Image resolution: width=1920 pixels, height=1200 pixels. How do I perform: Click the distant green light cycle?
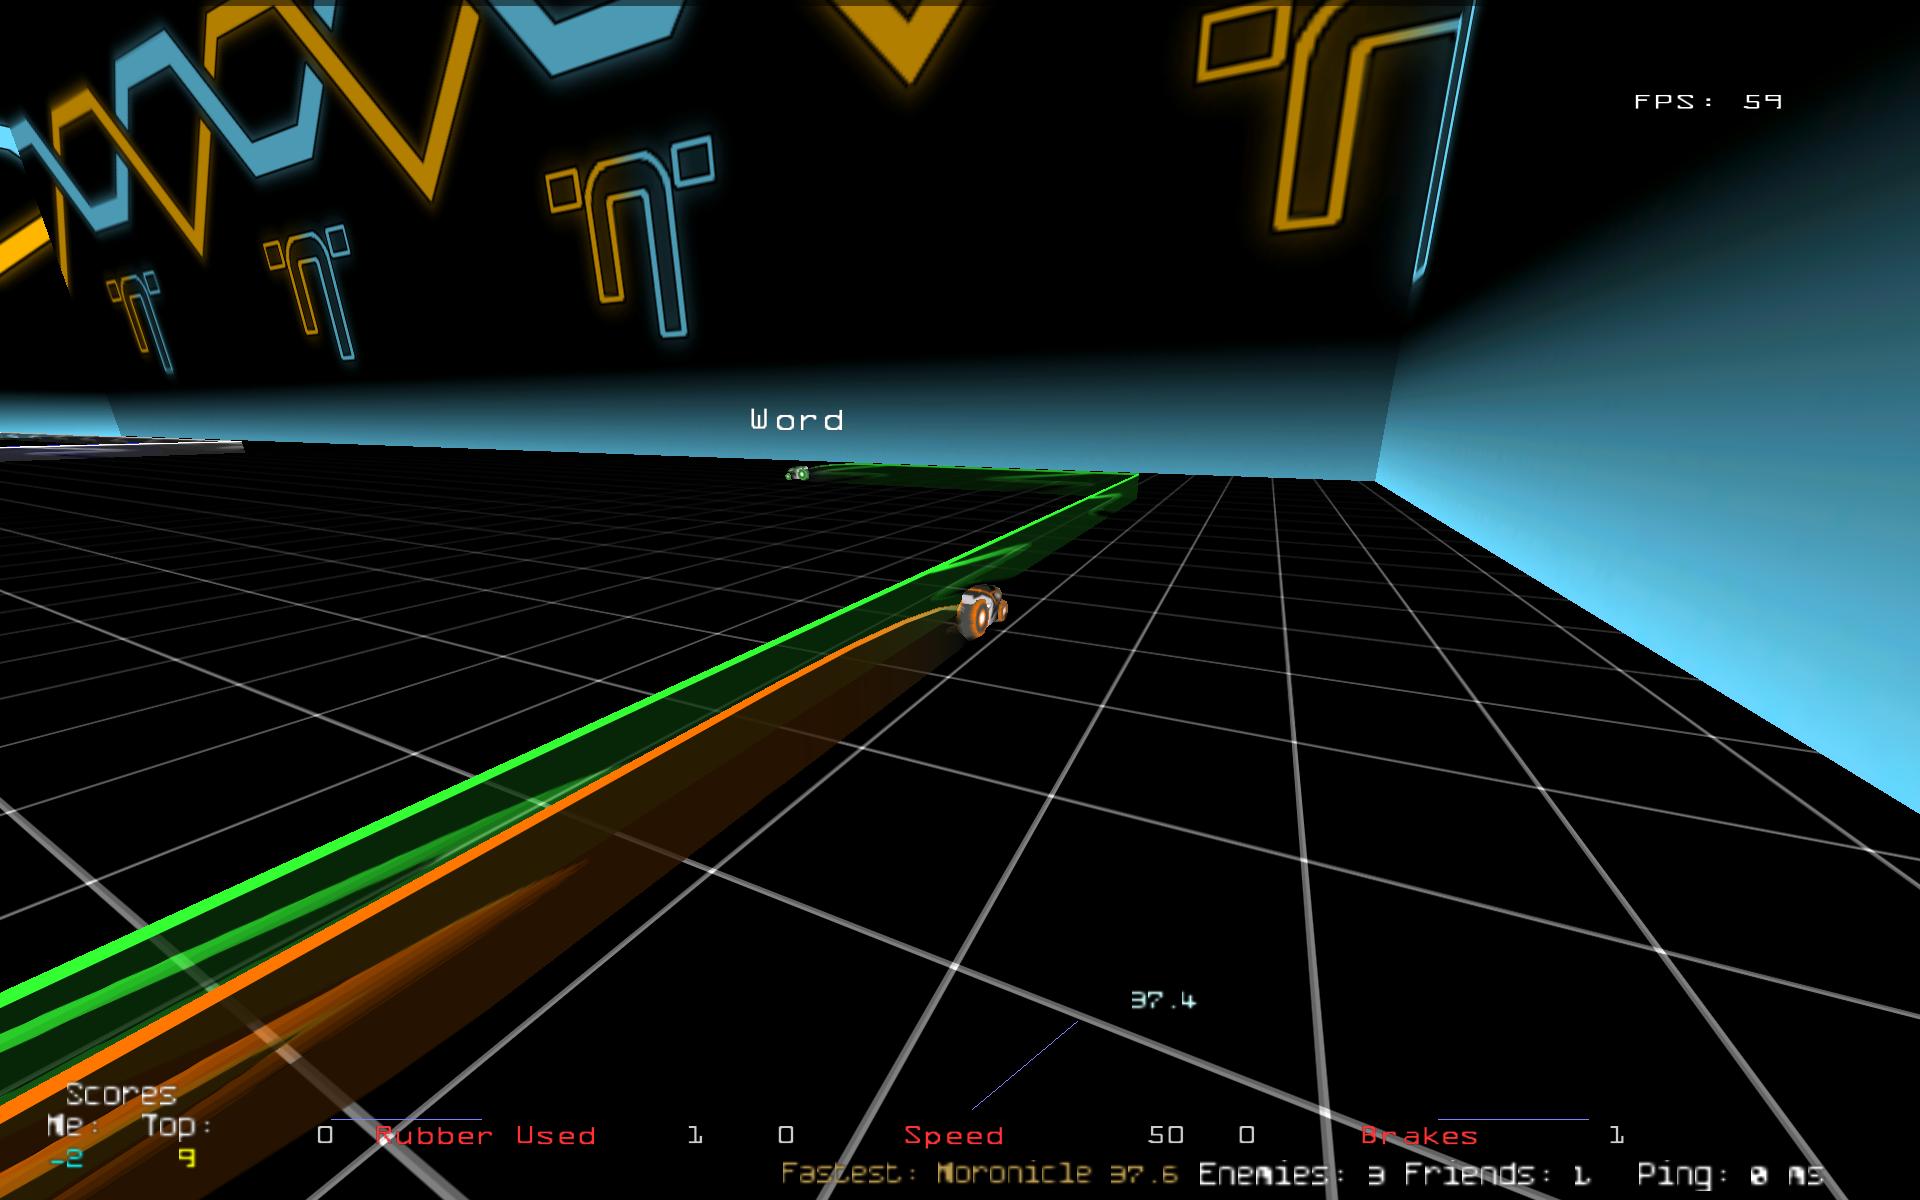[x=797, y=473]
